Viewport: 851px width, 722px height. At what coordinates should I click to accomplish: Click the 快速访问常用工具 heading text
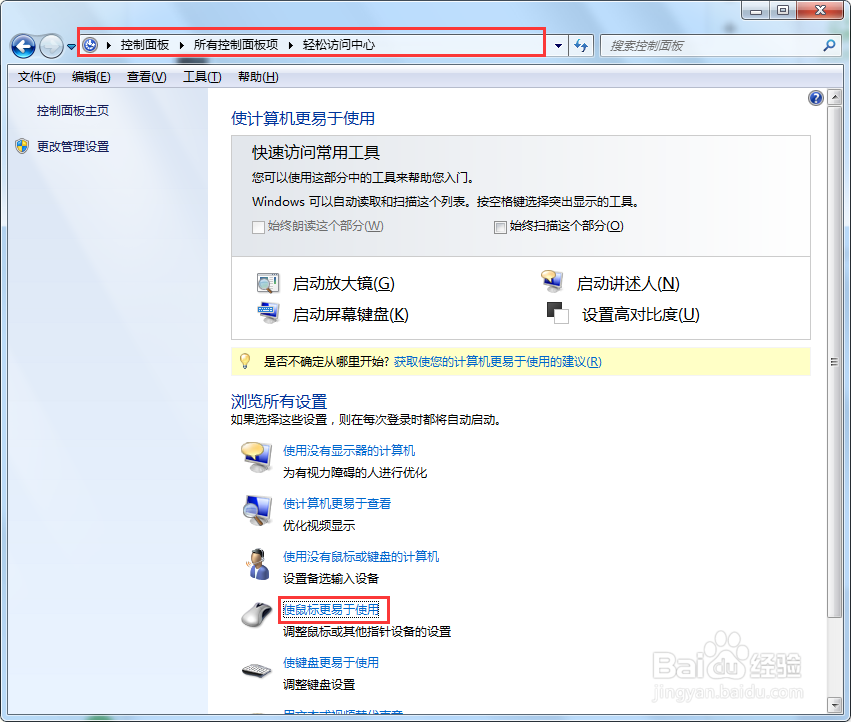(315, 153)
